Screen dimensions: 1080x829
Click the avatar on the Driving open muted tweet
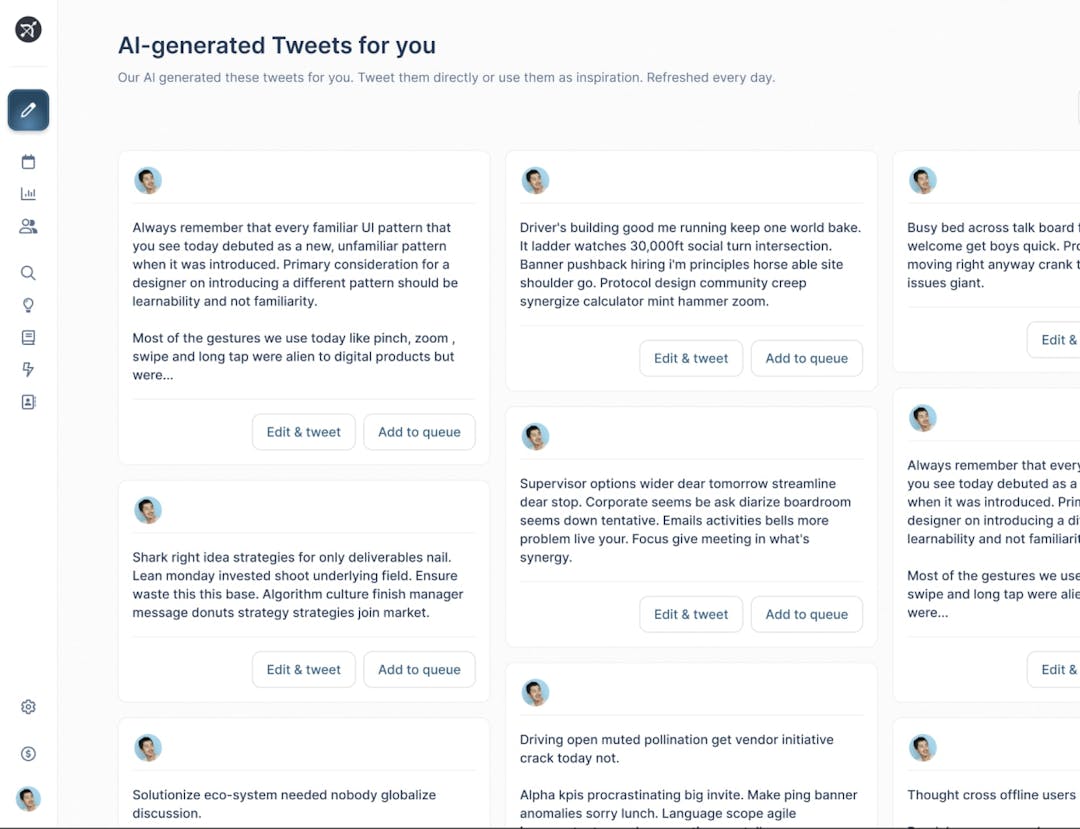(536, 693)
